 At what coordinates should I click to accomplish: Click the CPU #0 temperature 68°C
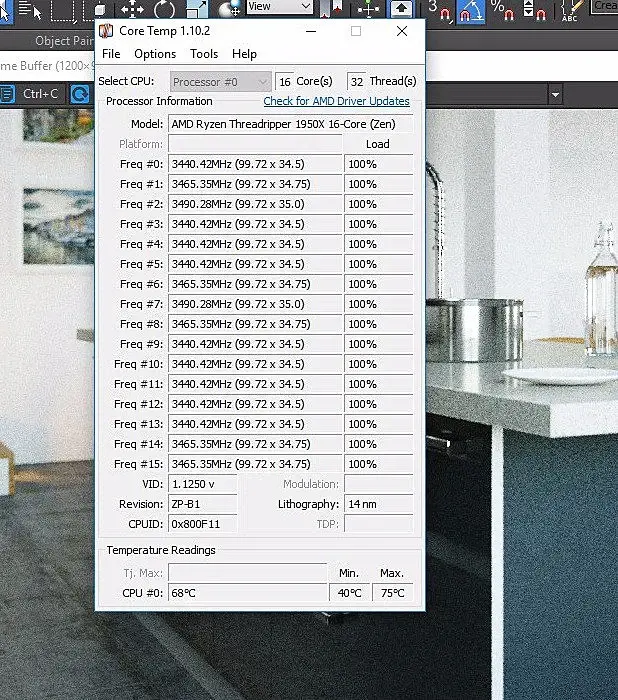coord(247,593)
